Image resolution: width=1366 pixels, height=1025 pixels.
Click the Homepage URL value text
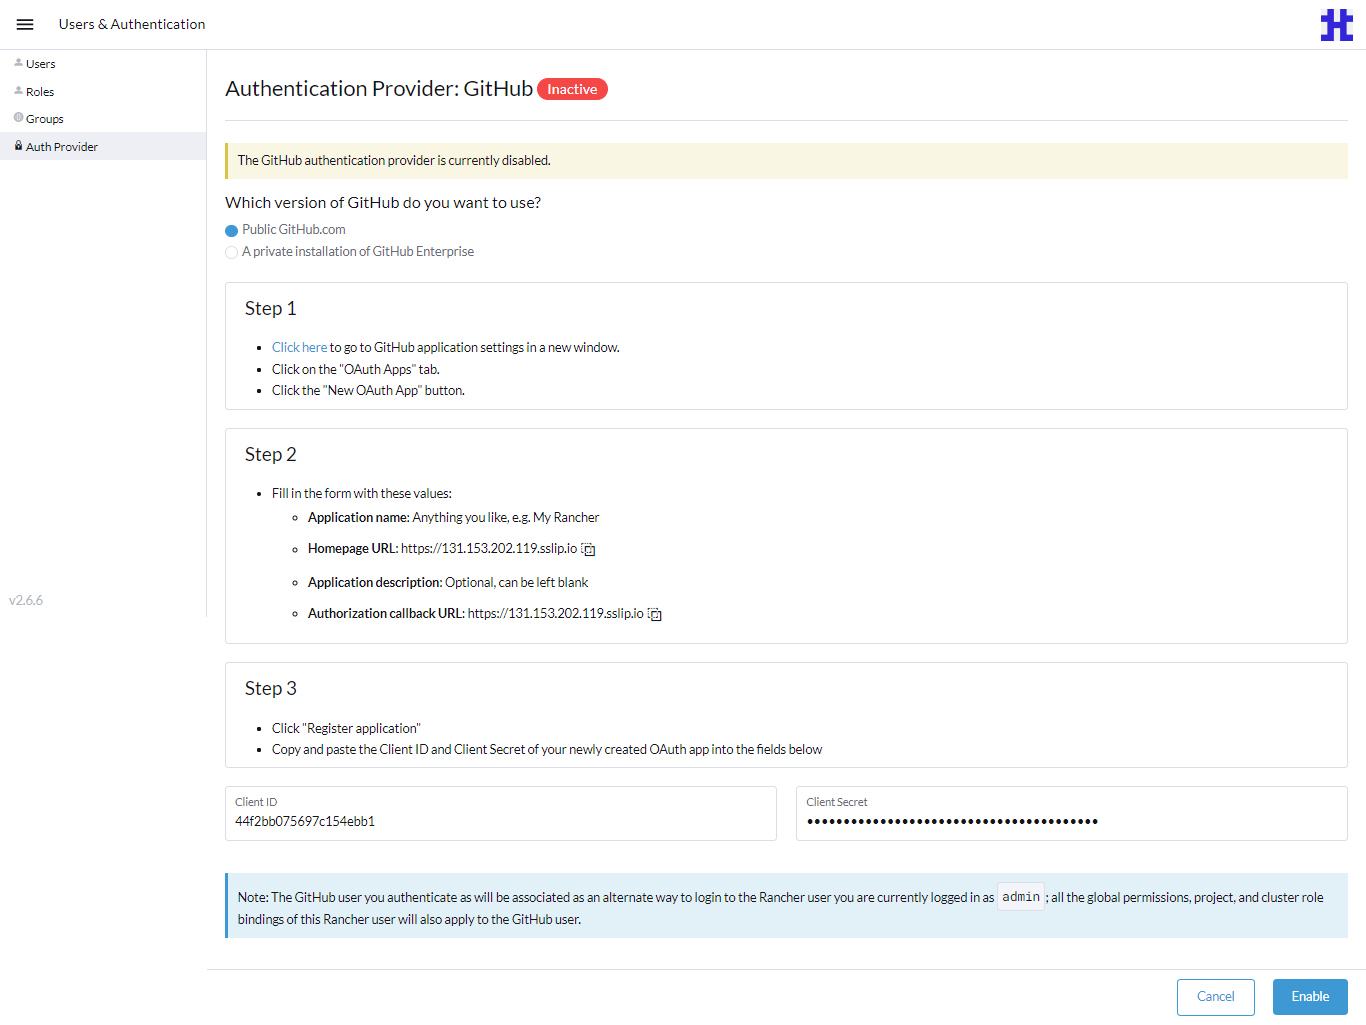click(x=489, y=549)
